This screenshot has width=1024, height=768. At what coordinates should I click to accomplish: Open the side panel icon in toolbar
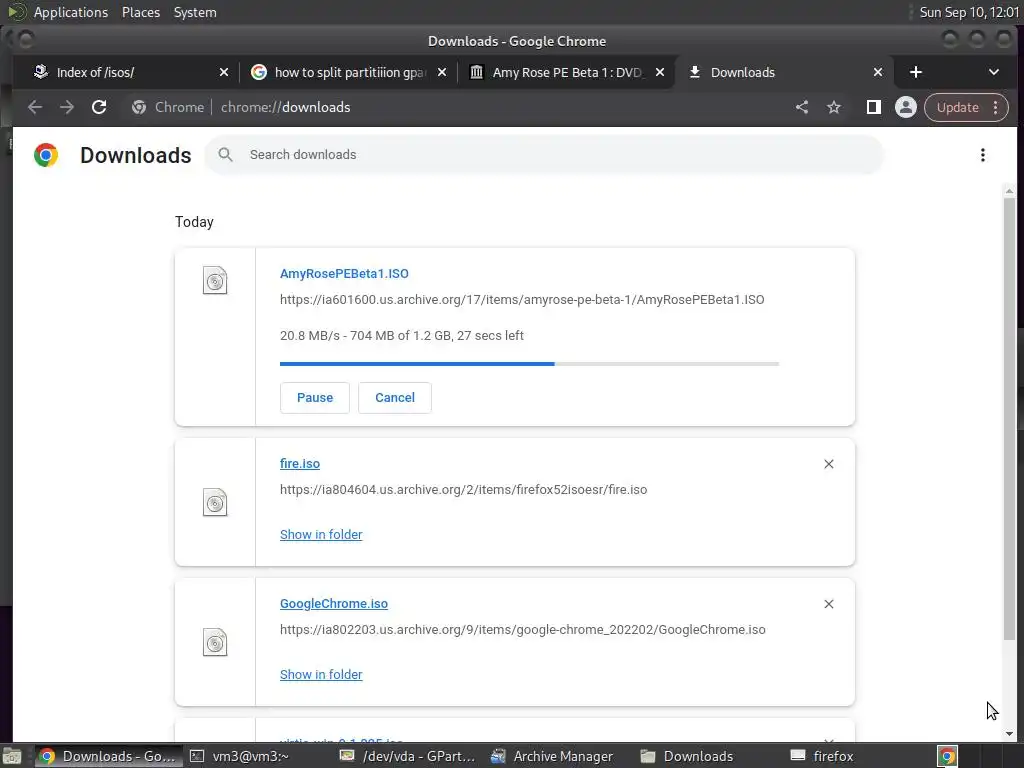click(873, 107)
